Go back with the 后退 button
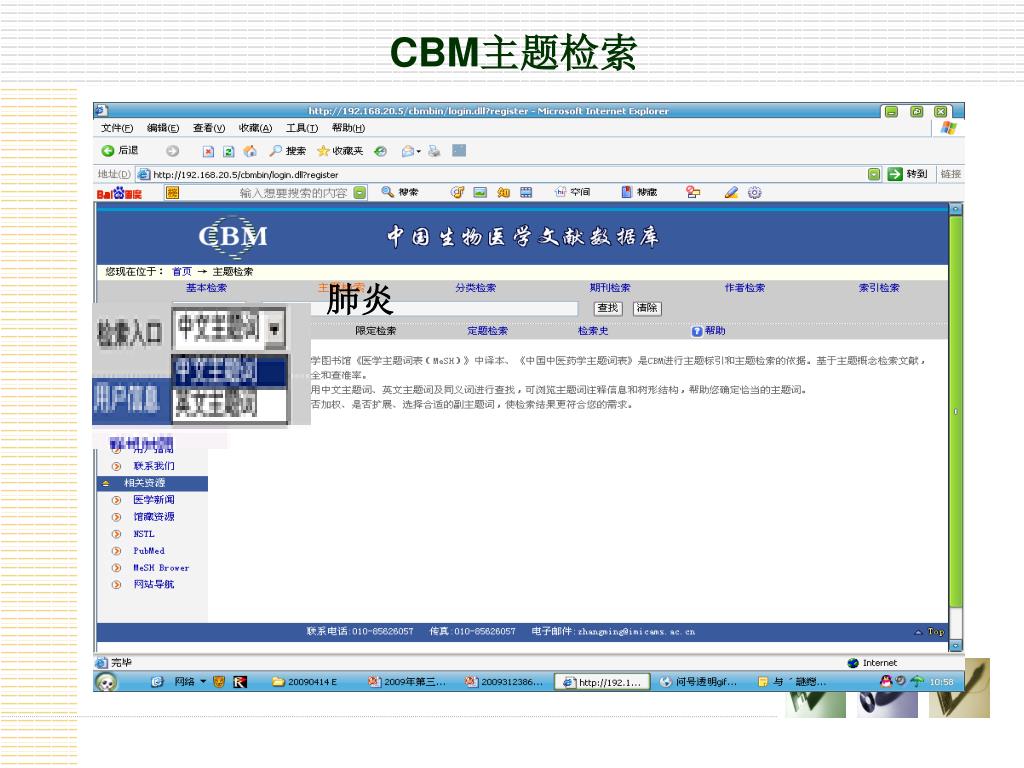The width and height of the screenshot is (1024, 768). 120,151
